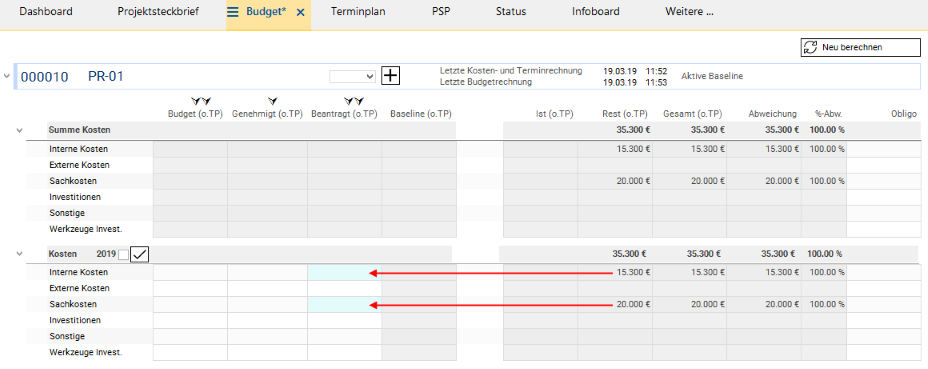This screenshot has width=928, height=369.
Task: Select project number 000010
Action: 44,76
